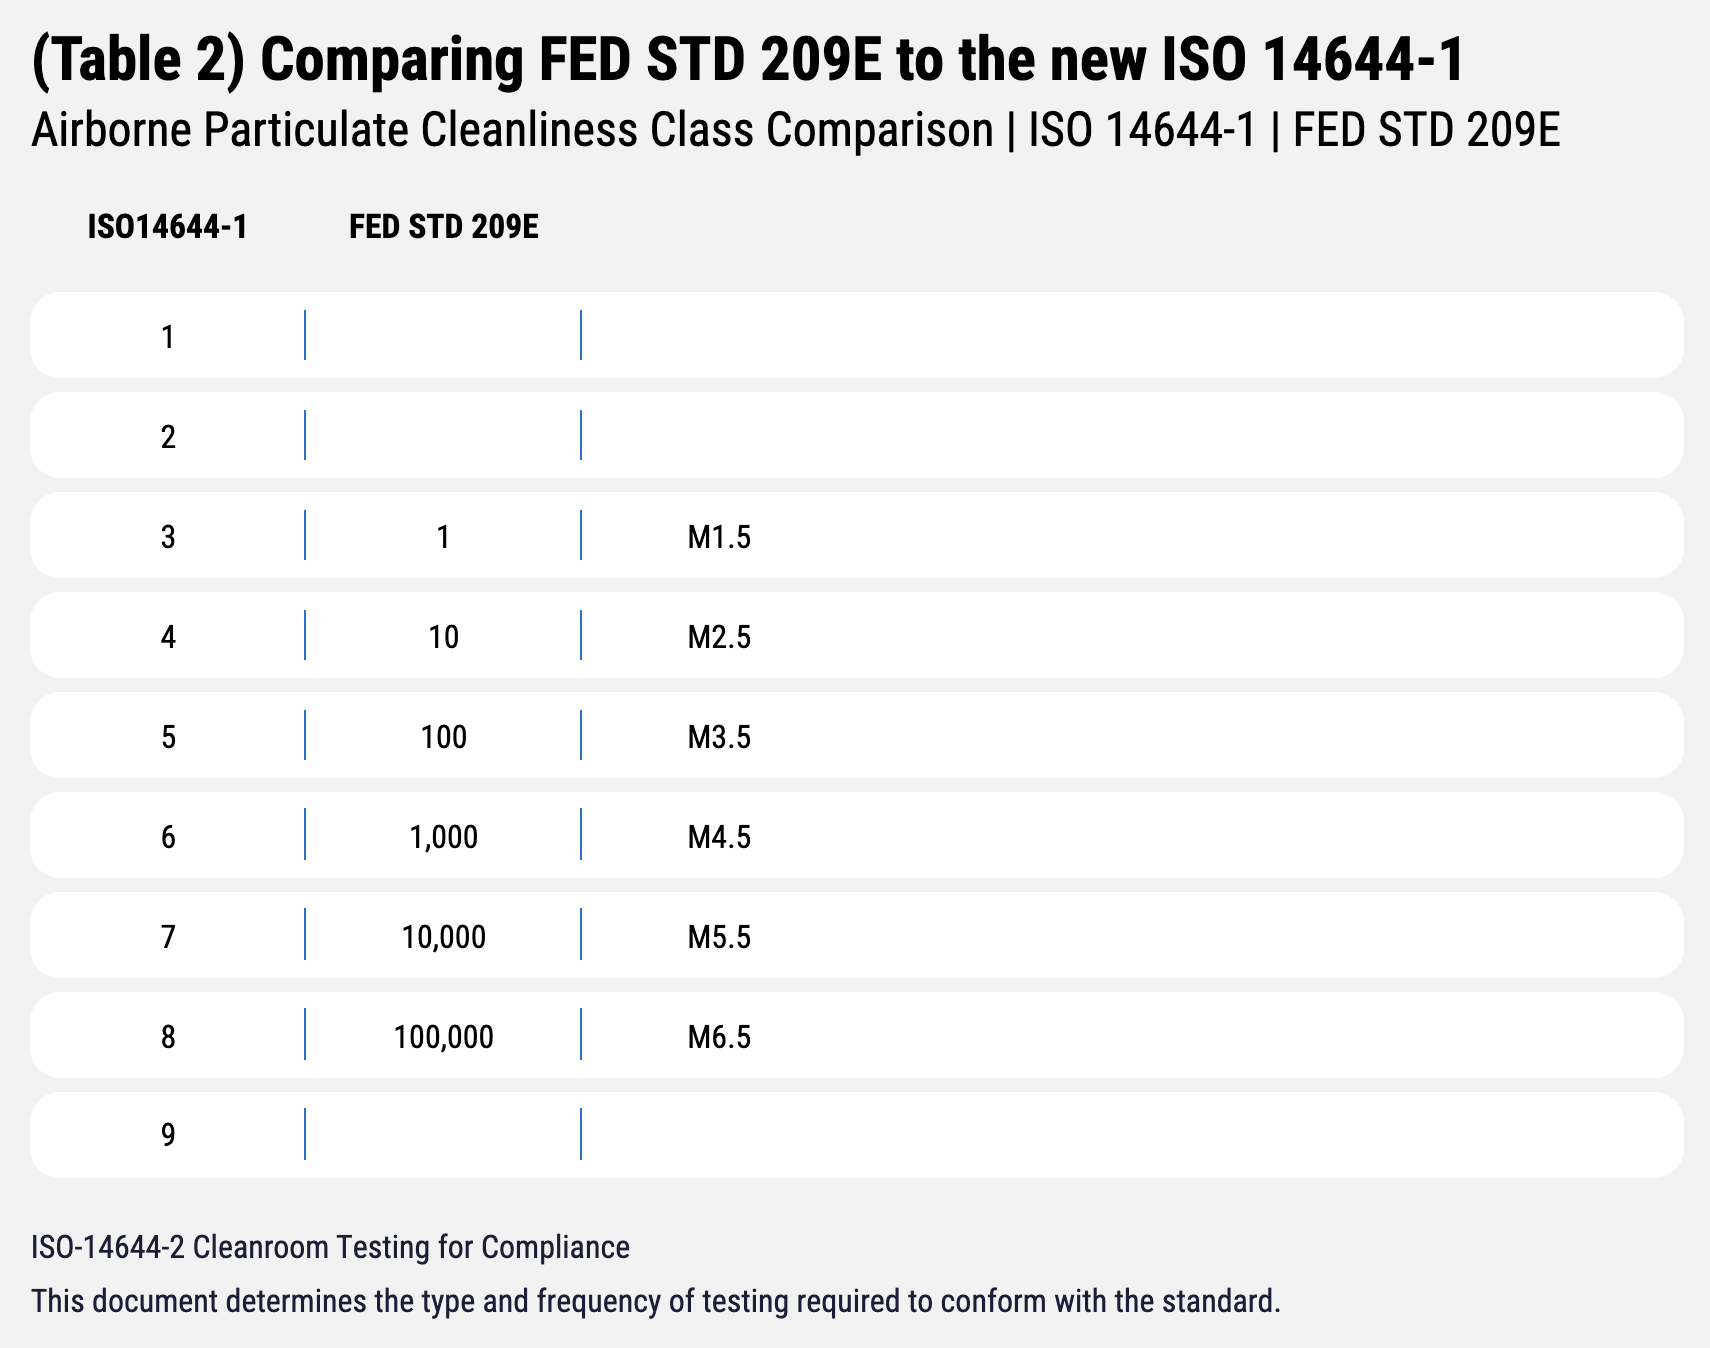This screenshot has width=1710, height=1348.
Task: Click the ISO-14644-2 Cleanroom Testing for Compliance text
Action: point(330,1247)
